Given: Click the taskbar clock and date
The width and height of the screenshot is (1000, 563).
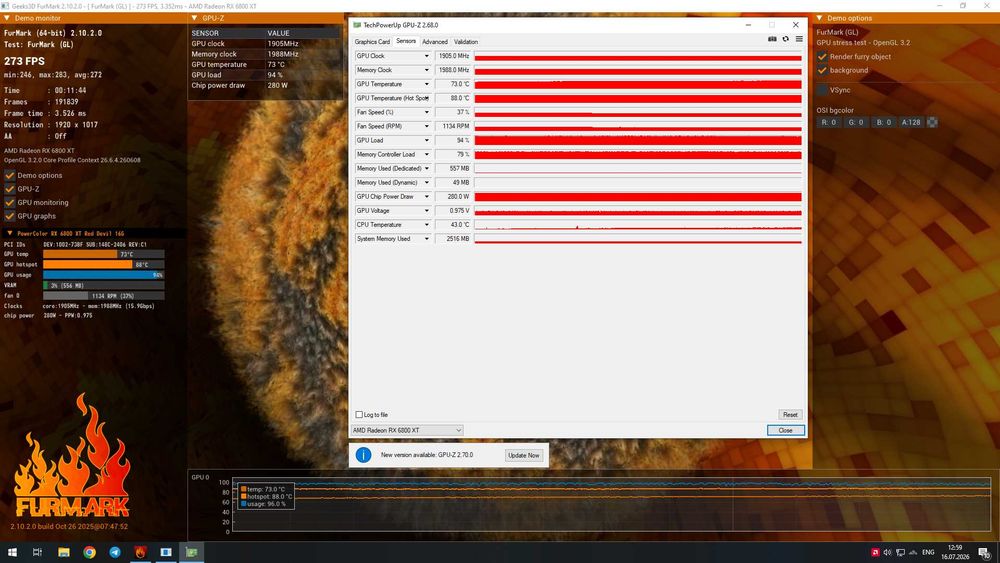Looking at the screenshot, I should (955, 552).
